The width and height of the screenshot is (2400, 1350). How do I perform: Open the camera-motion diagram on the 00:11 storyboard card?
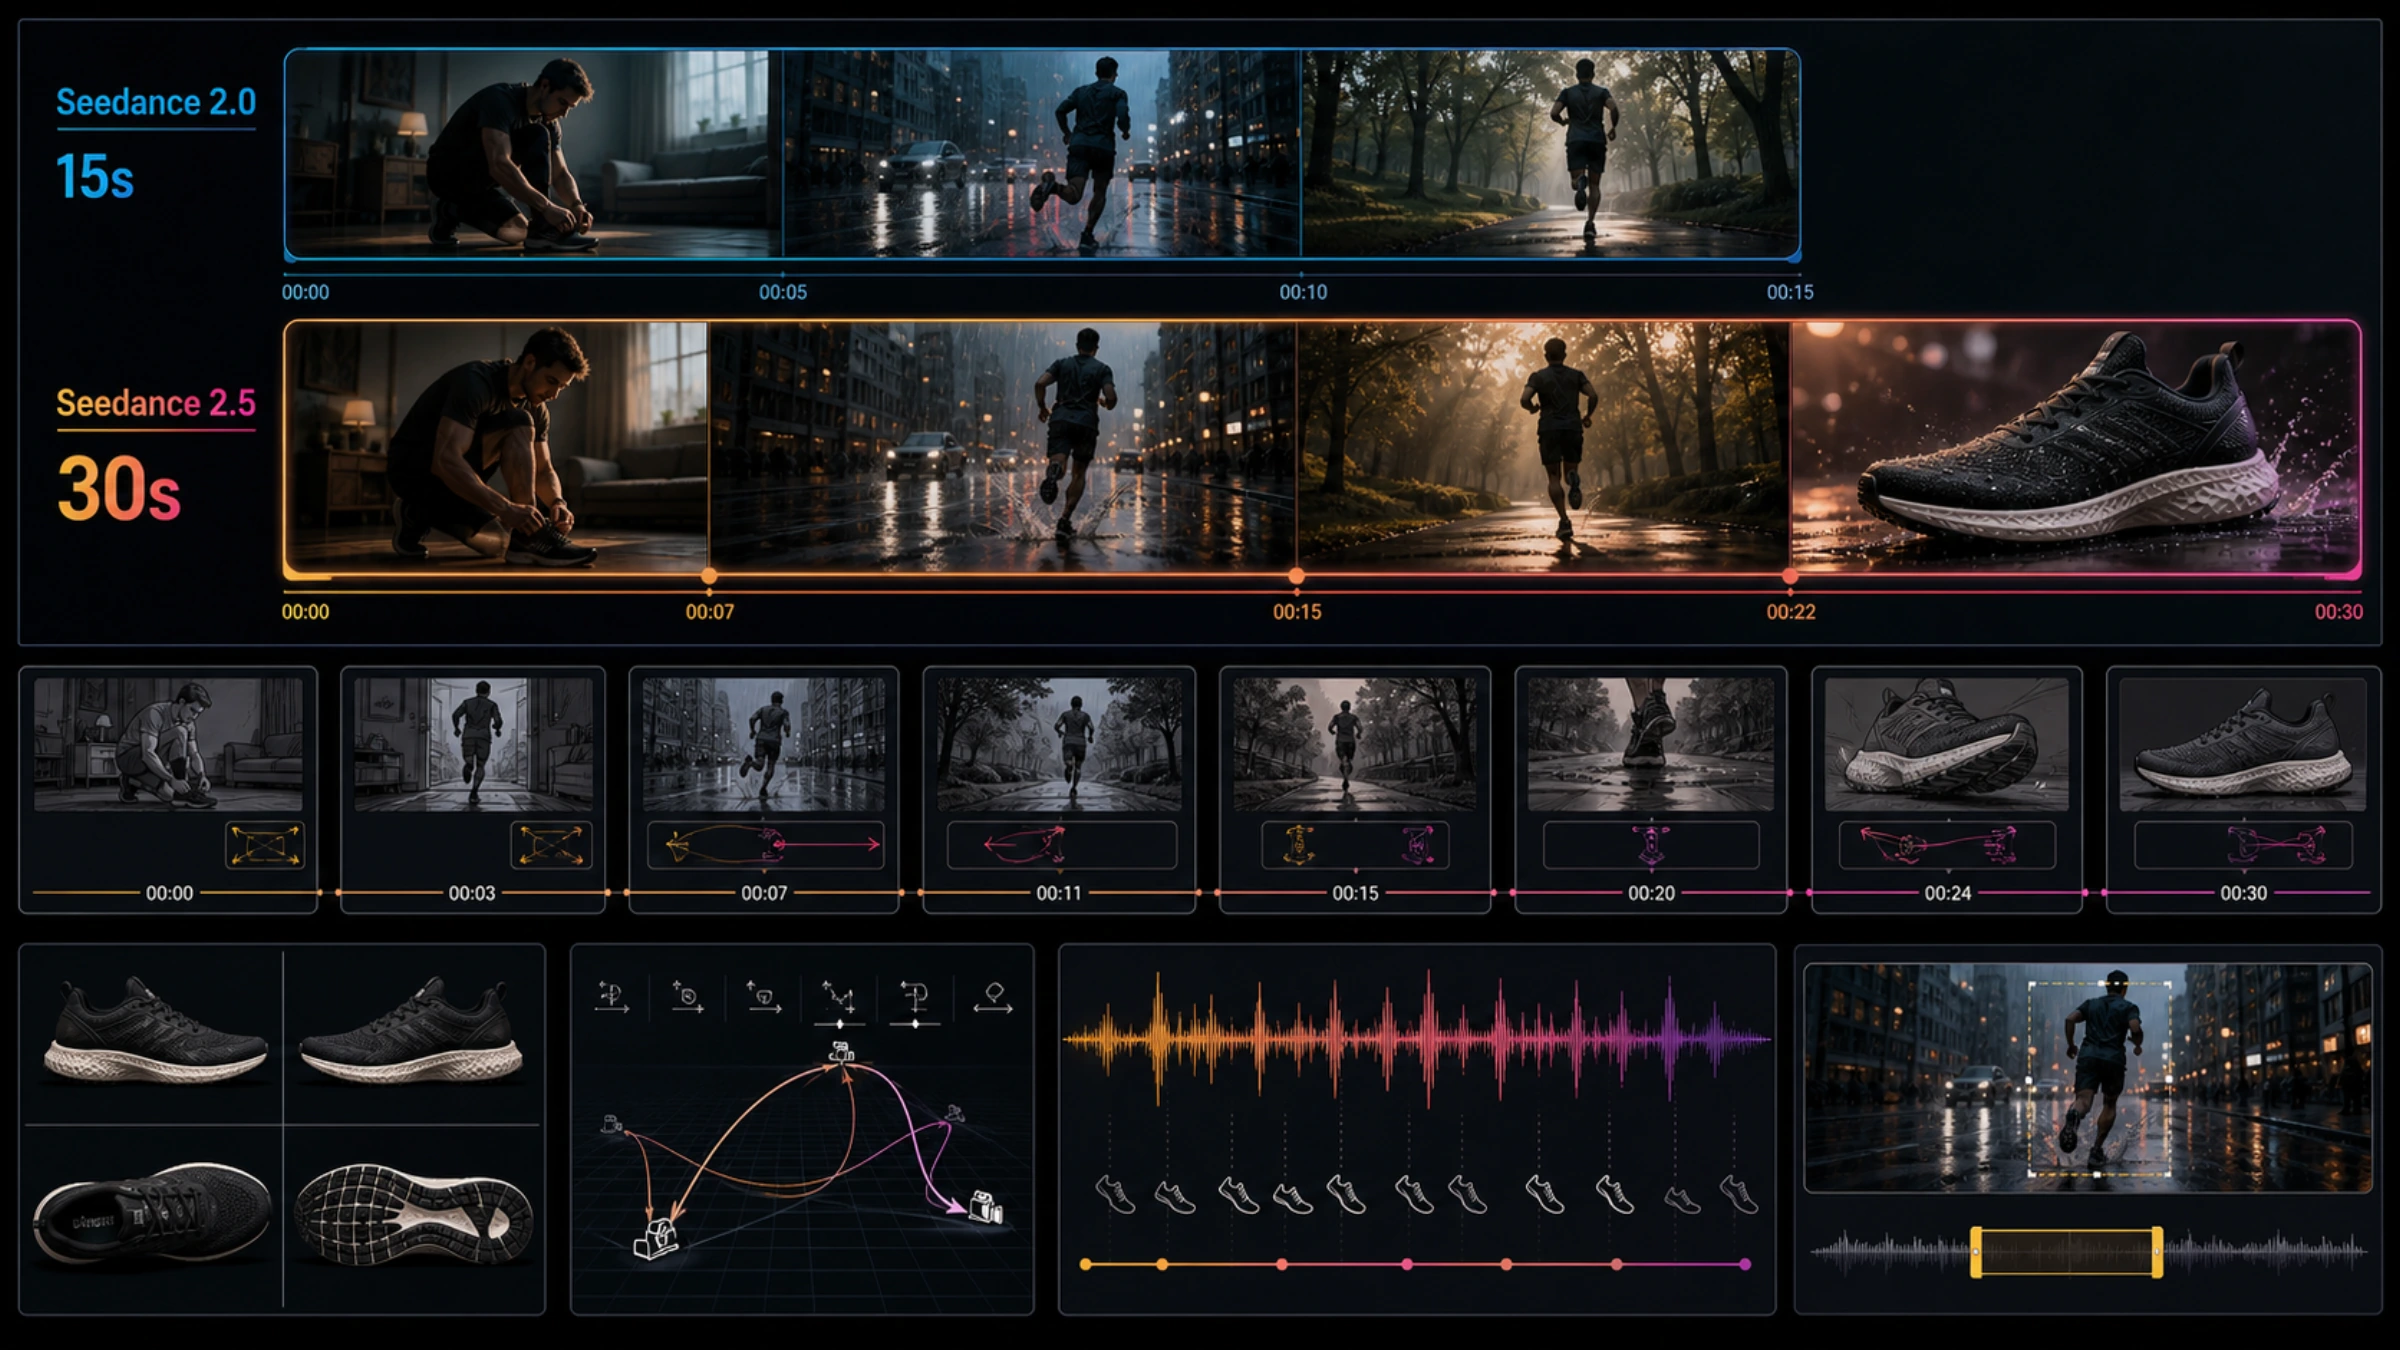pos(1061,845)
